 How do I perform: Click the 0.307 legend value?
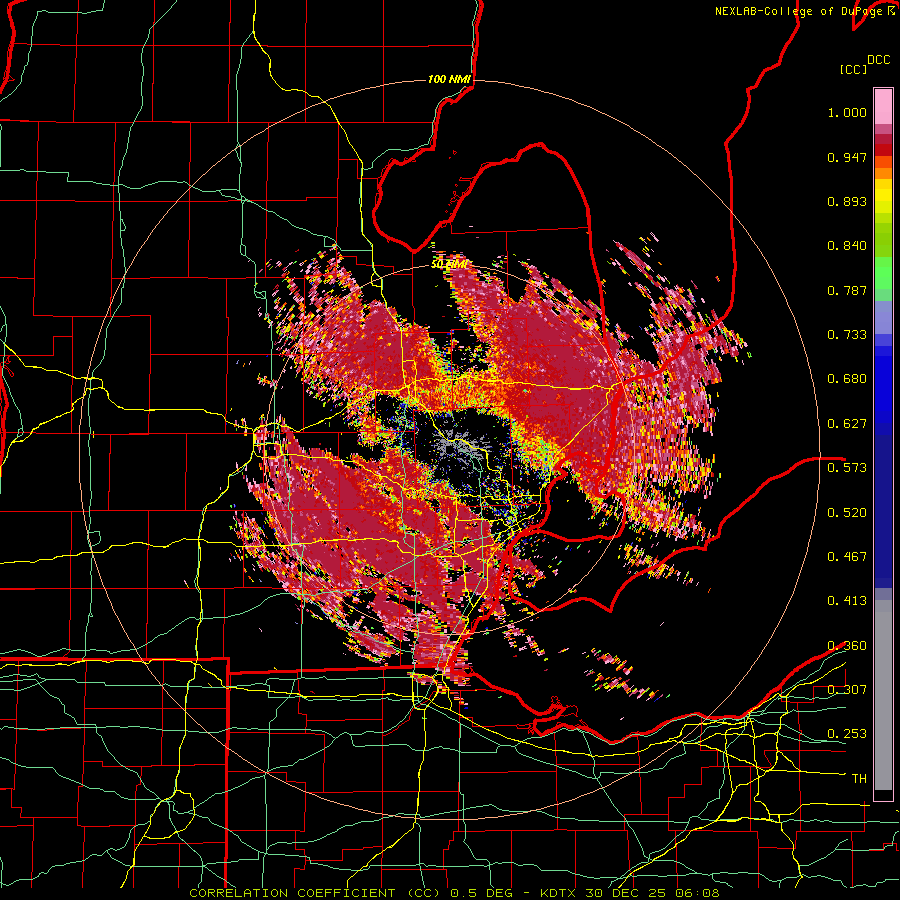(847, 690)
